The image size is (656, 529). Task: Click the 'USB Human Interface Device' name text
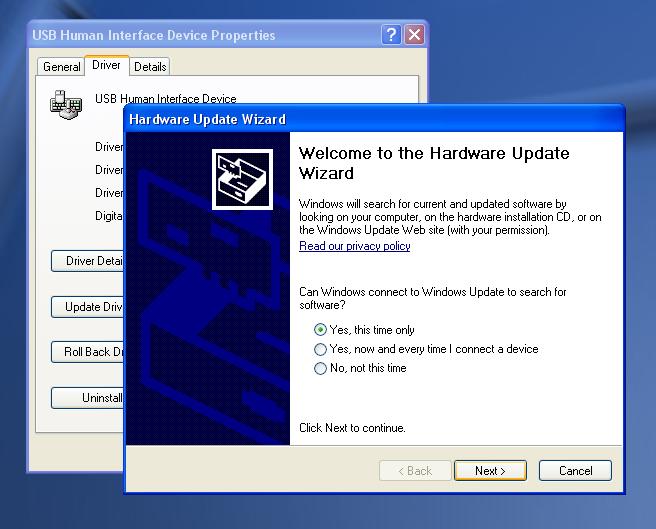point(166,99)
